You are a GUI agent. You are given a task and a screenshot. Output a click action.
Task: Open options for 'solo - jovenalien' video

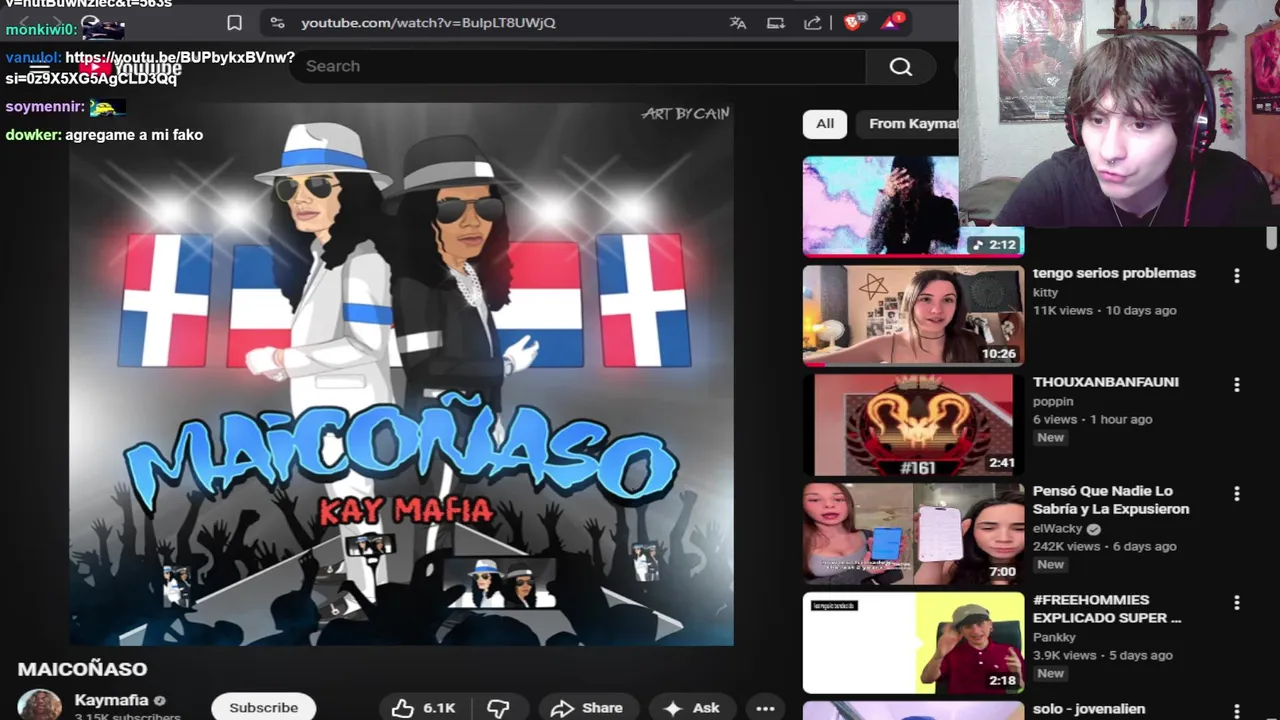click(x=1237, y=710)
